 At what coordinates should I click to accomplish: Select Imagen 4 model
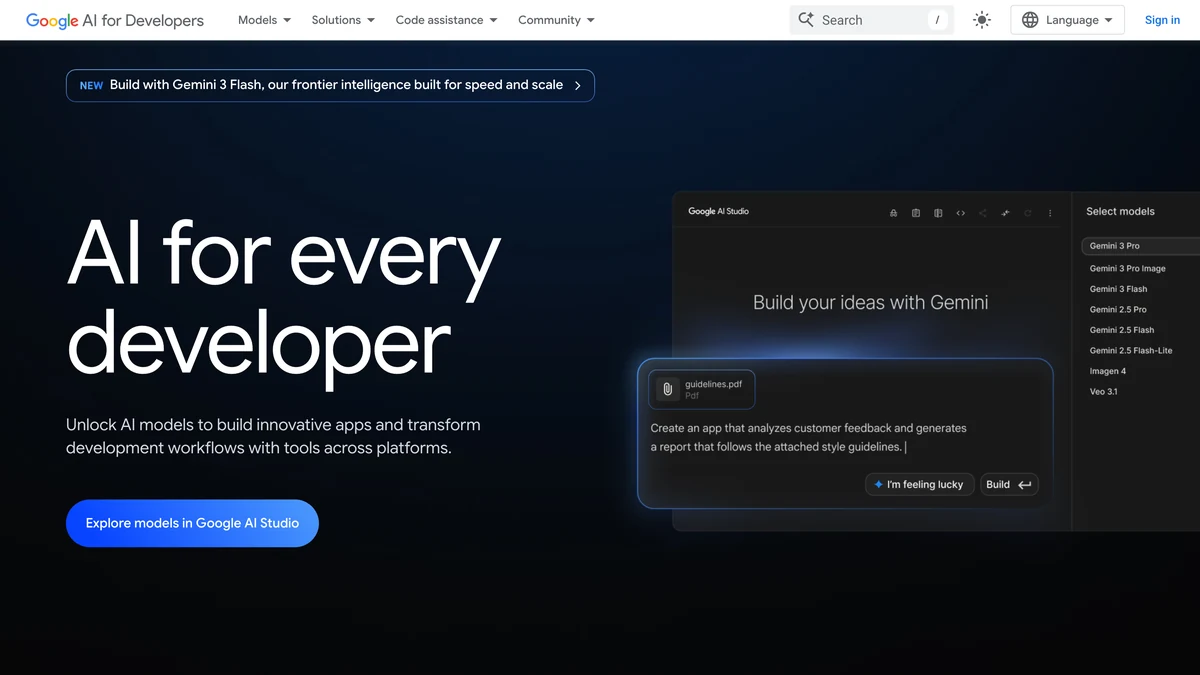1108,371
